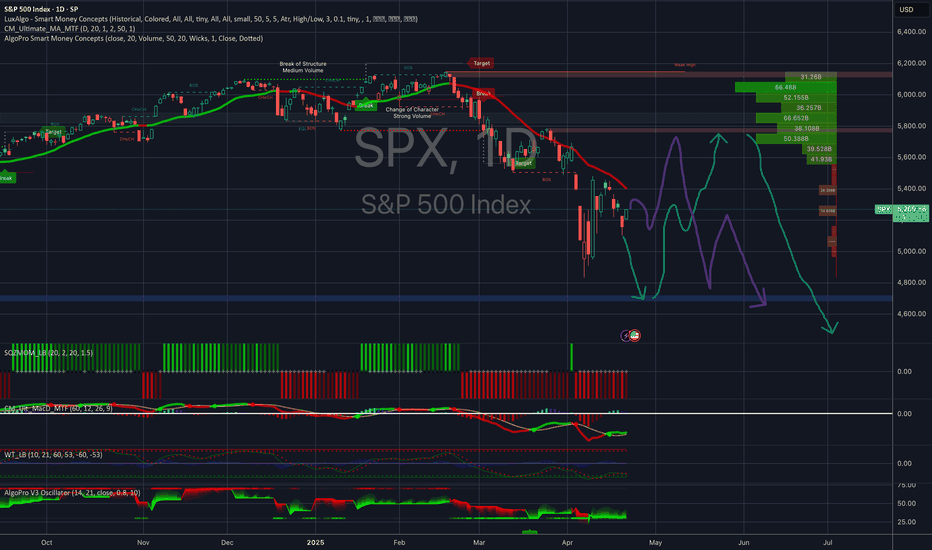Click the 6,400.00 price axis label
Screen dimensions: 932x550
click(x=911, y=32)
